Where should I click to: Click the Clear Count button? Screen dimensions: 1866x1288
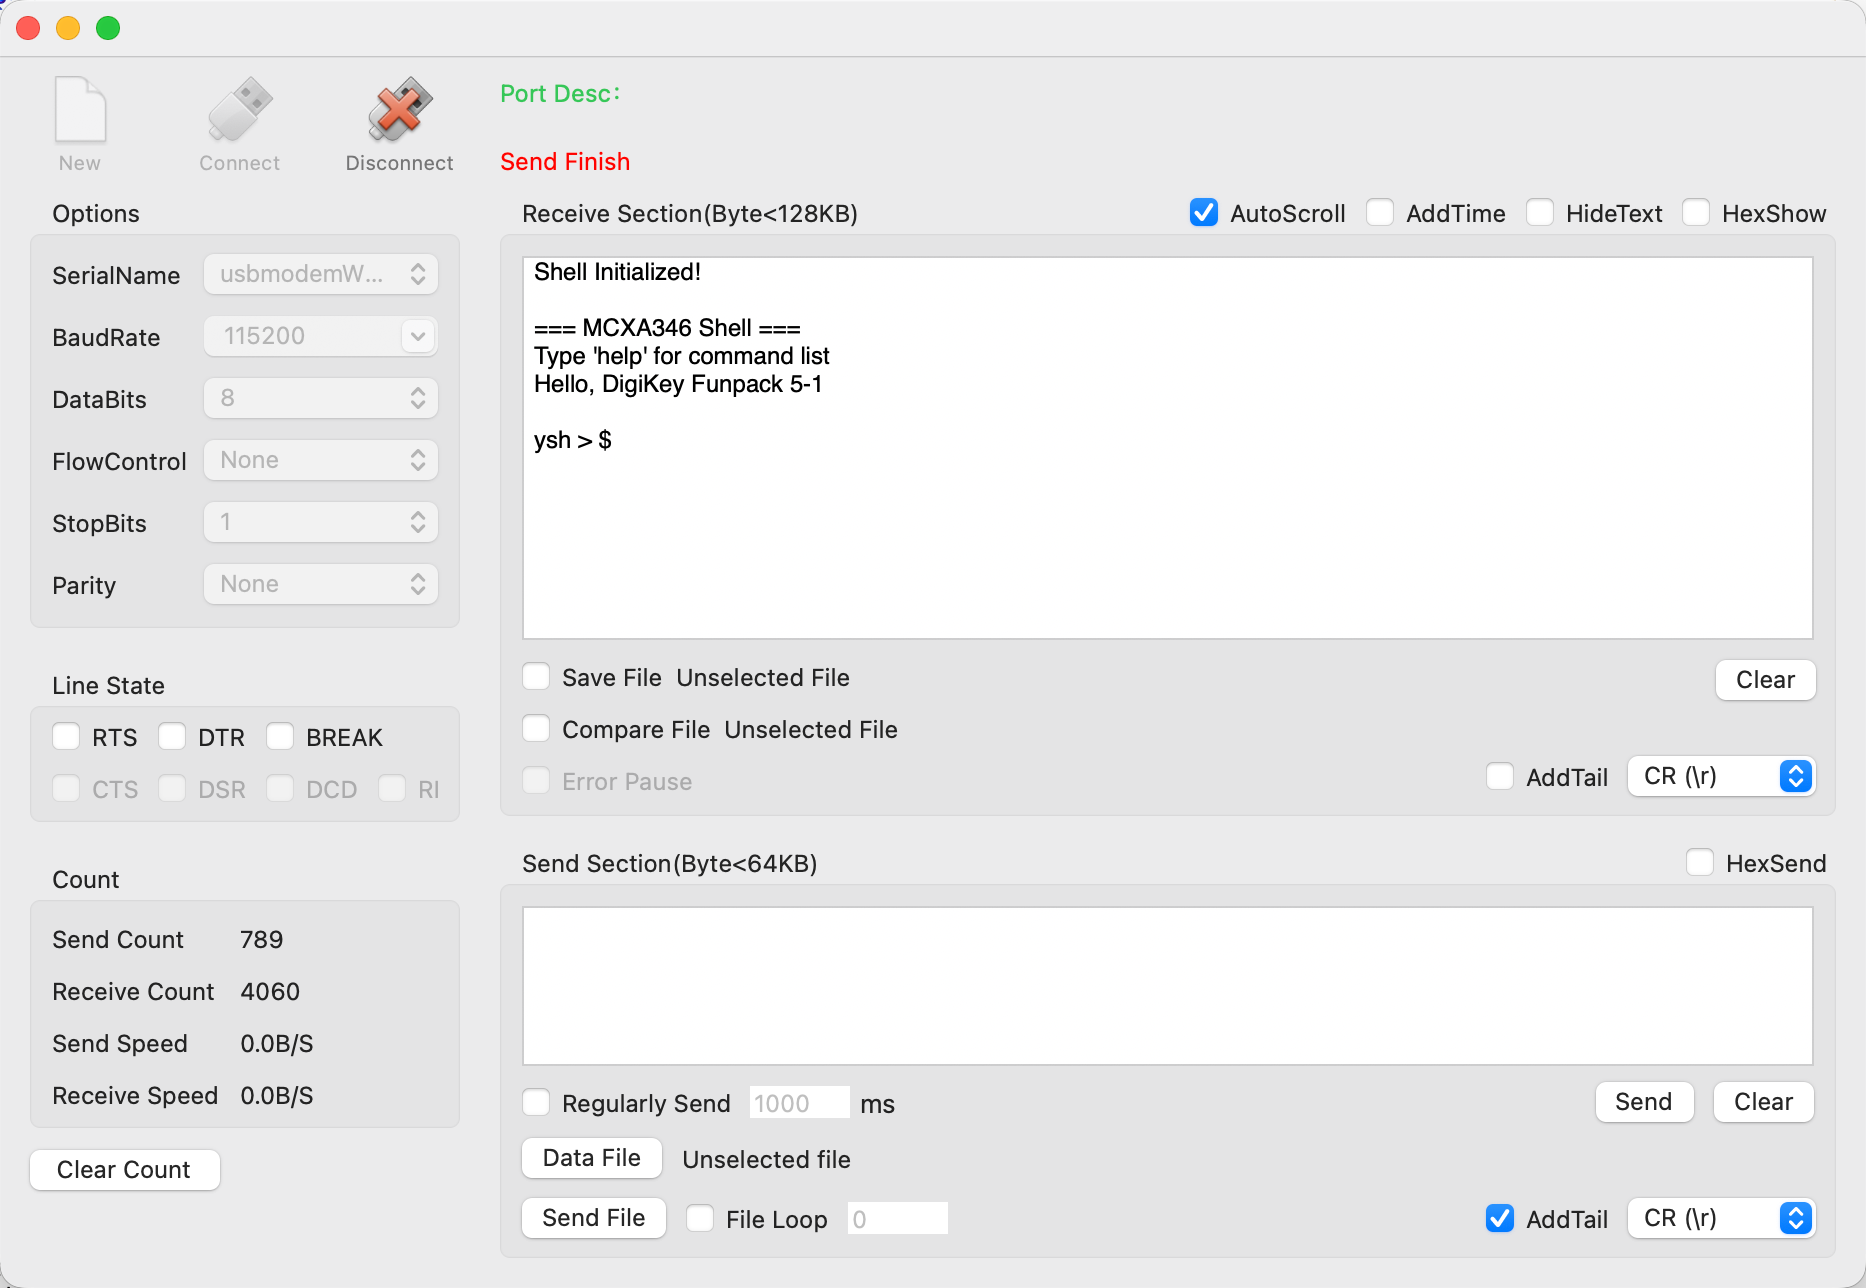point(125,1170)
